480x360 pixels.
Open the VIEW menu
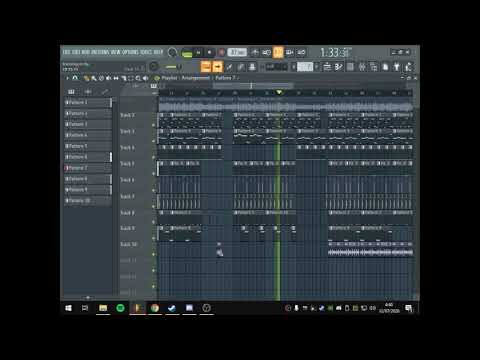115,52
